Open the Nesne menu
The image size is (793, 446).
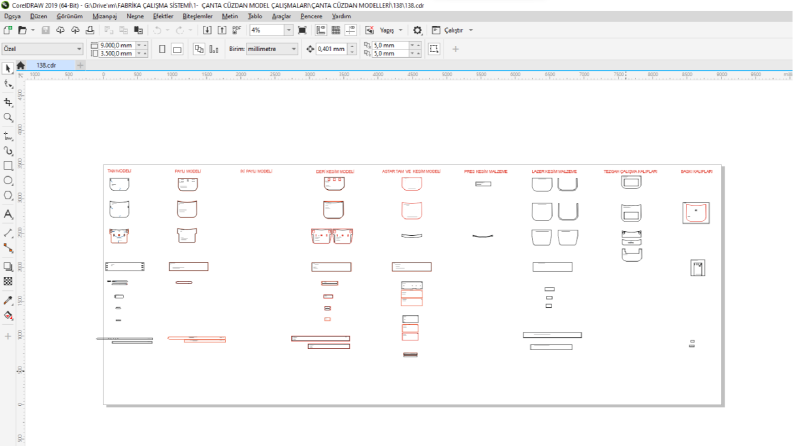pos(135,16)
